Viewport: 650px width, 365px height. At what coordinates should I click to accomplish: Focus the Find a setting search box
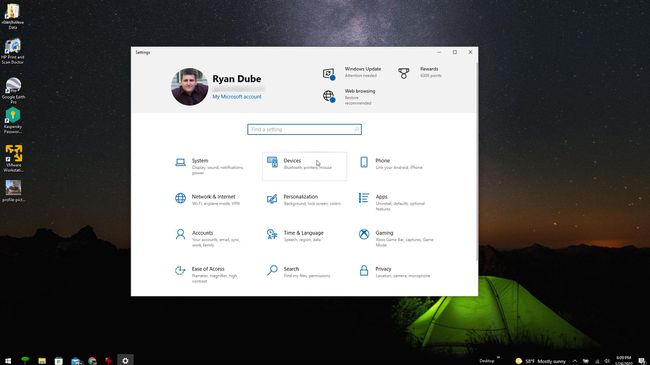(x=304, y=129)
